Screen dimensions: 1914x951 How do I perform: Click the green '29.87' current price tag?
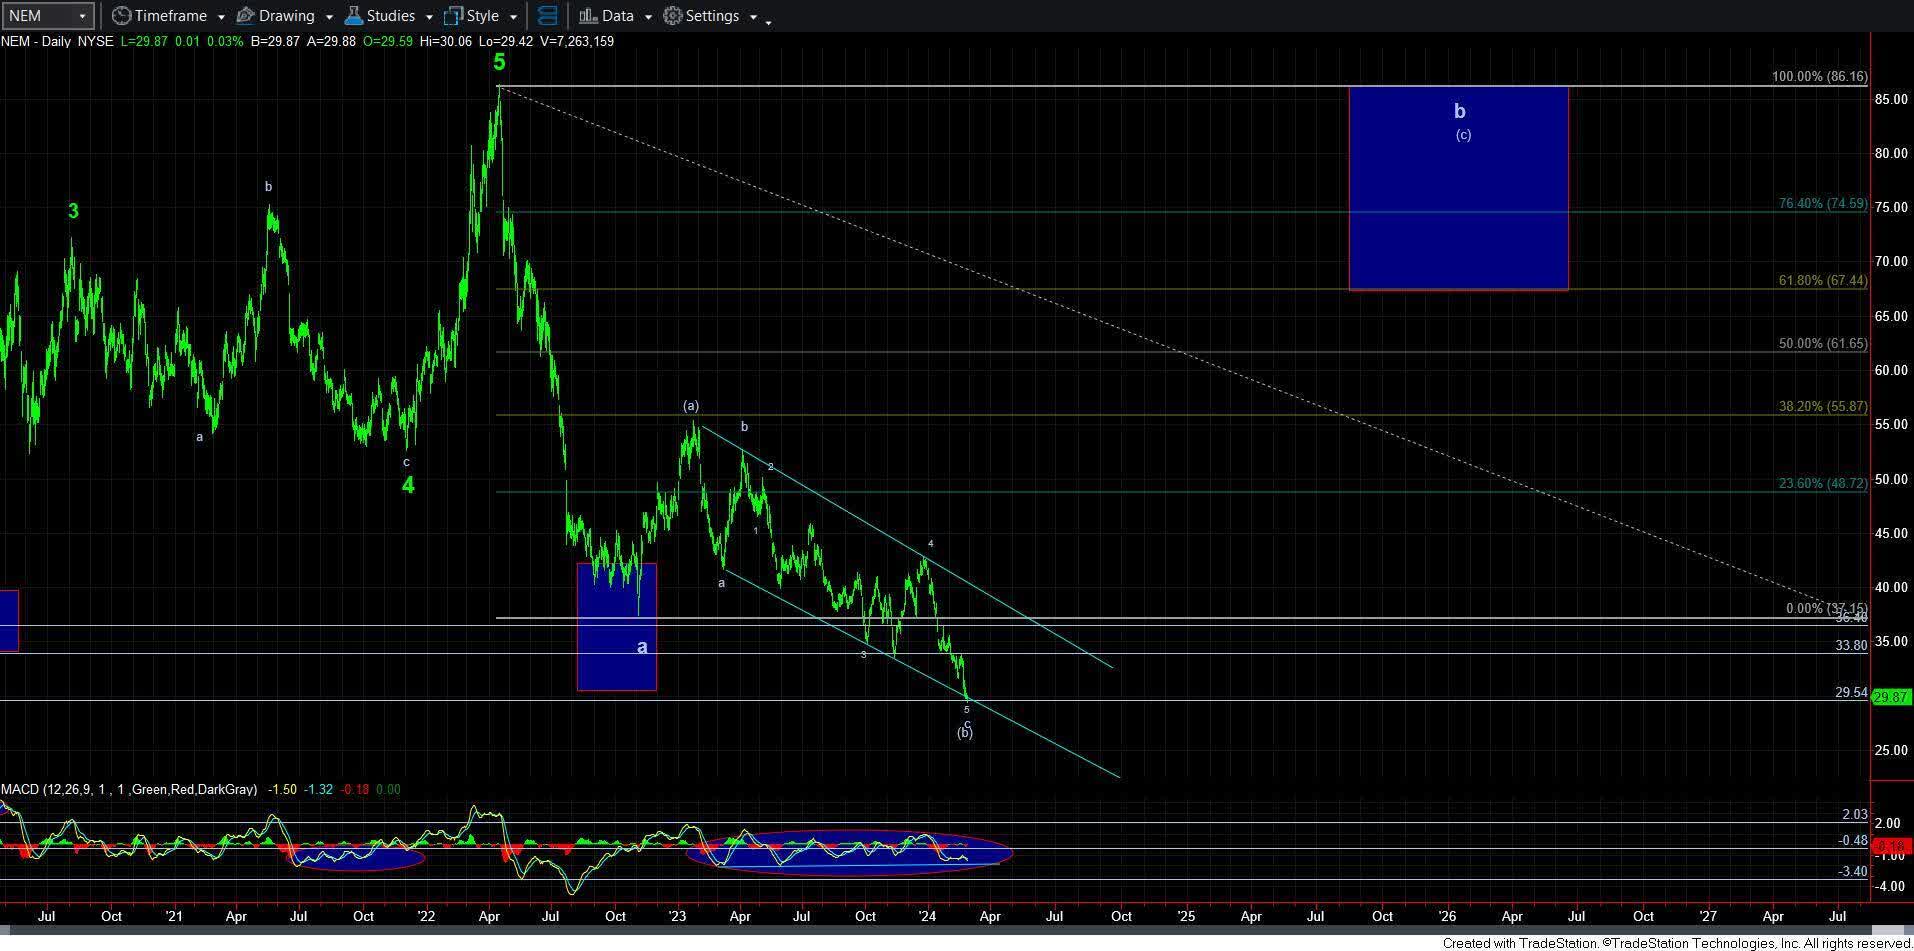click(x=1892, y=697)
